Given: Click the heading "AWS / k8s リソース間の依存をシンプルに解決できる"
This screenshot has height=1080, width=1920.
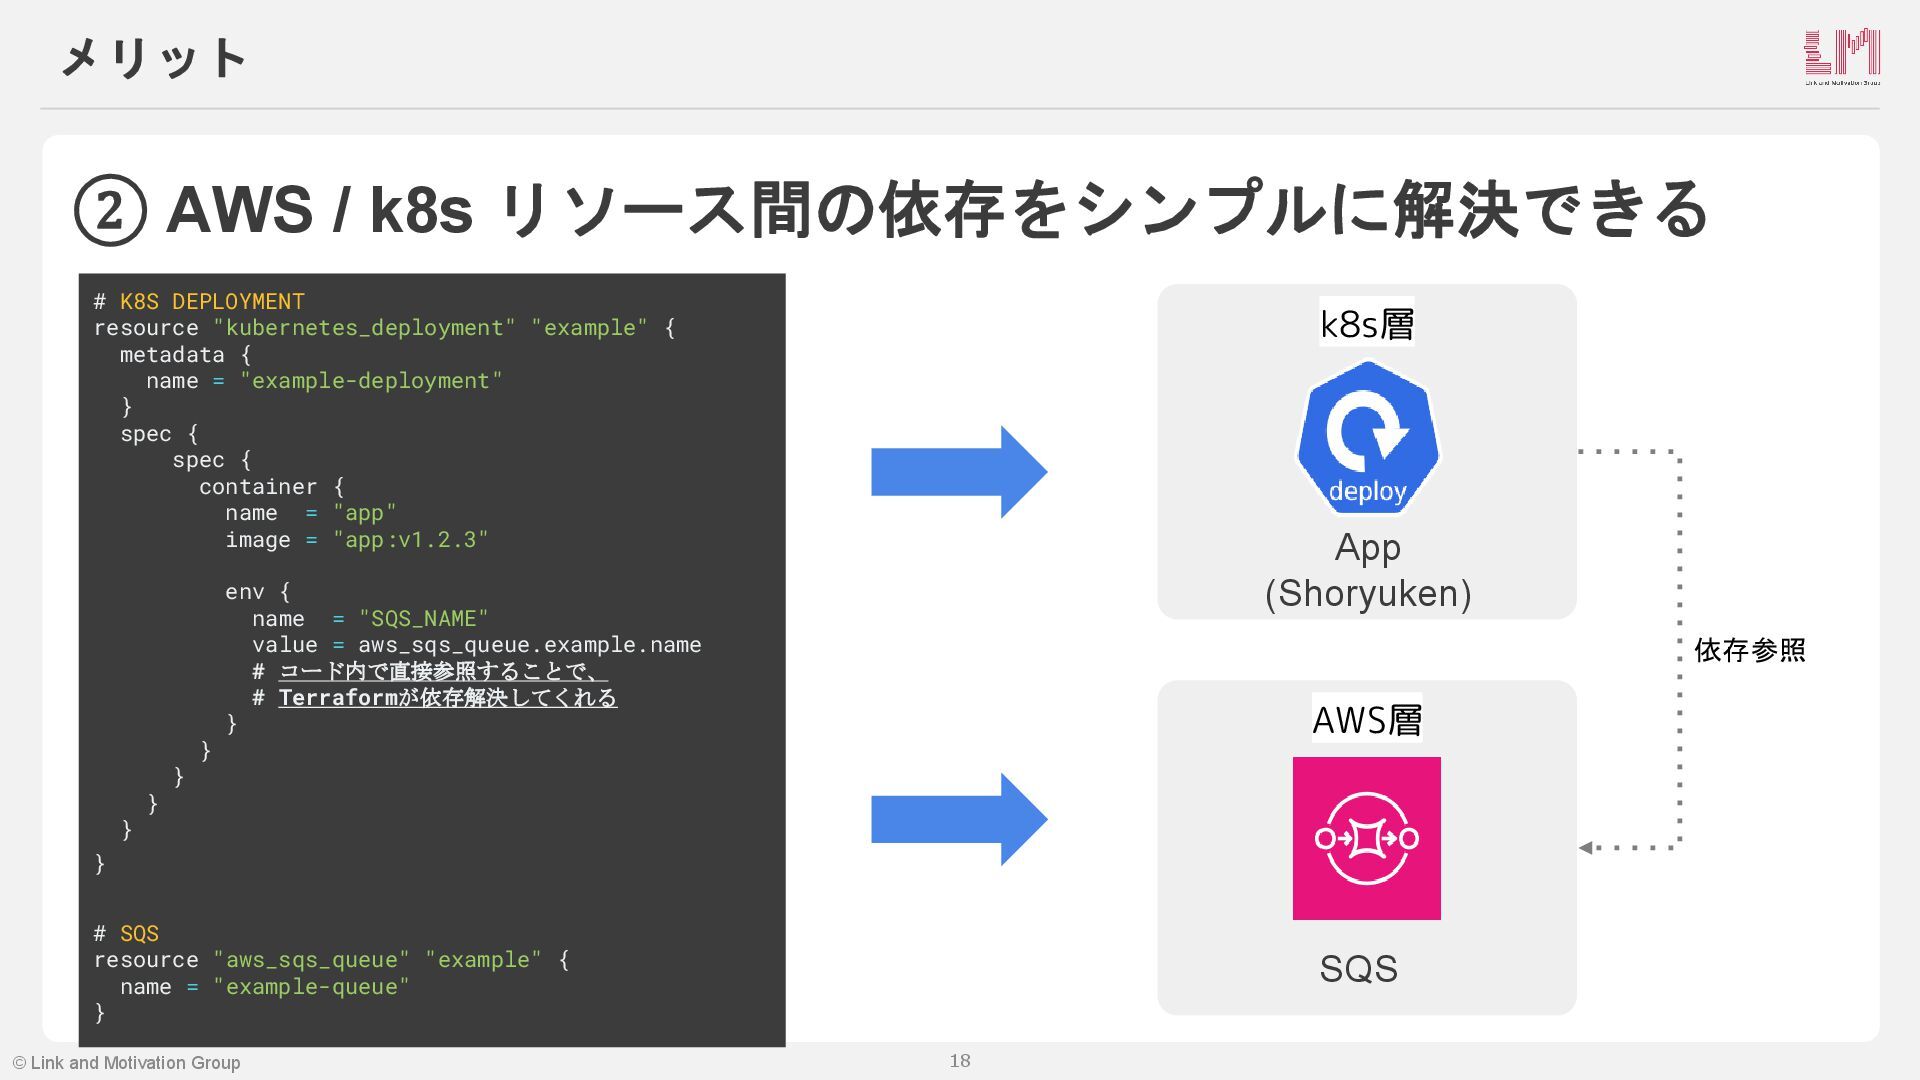Looking at the screenshot, I should (937, 210).
